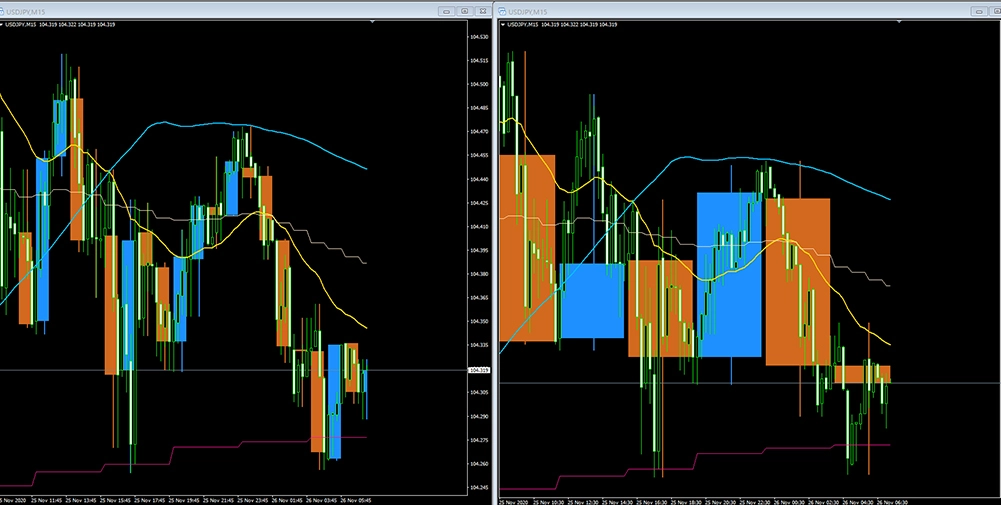Minimize the left USDJPY,M15 chart window

click(447, 11)
